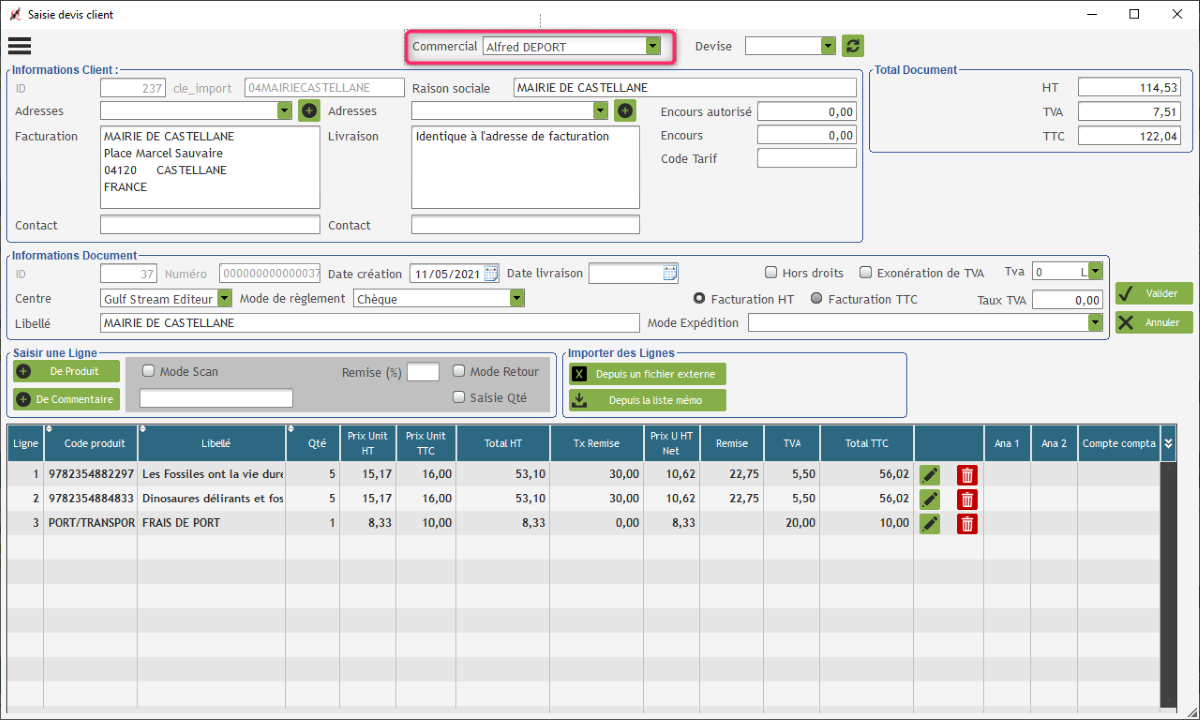
Task: Delete line 1 with the trash icon
Action: [x=967, y=475]
